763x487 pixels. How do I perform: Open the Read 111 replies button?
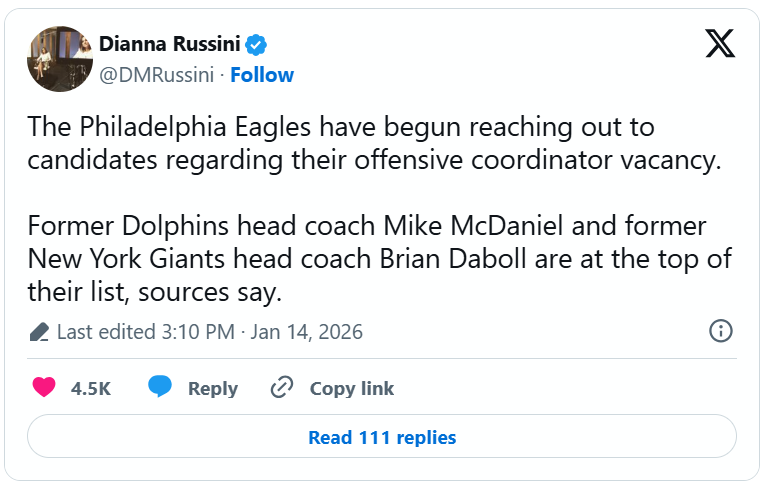pos(381,437)
